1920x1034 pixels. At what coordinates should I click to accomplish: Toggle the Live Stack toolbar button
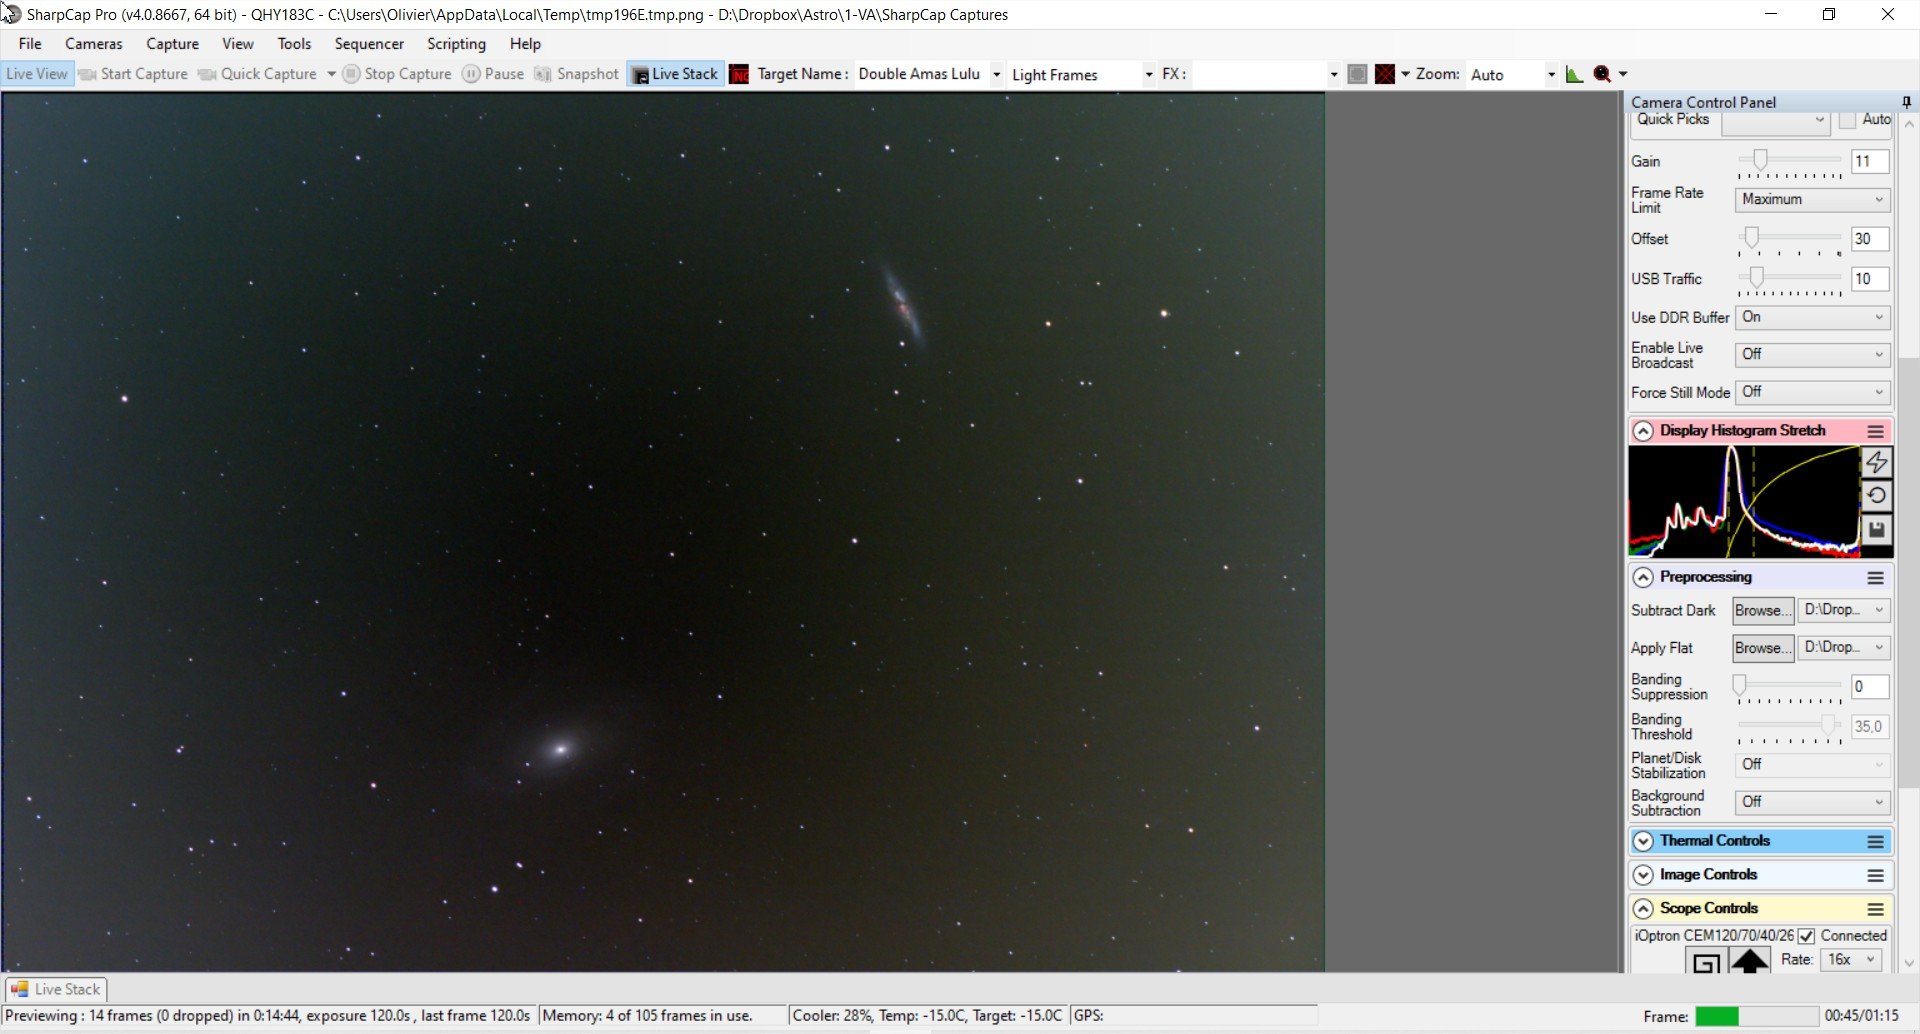(x=675, y=74)
